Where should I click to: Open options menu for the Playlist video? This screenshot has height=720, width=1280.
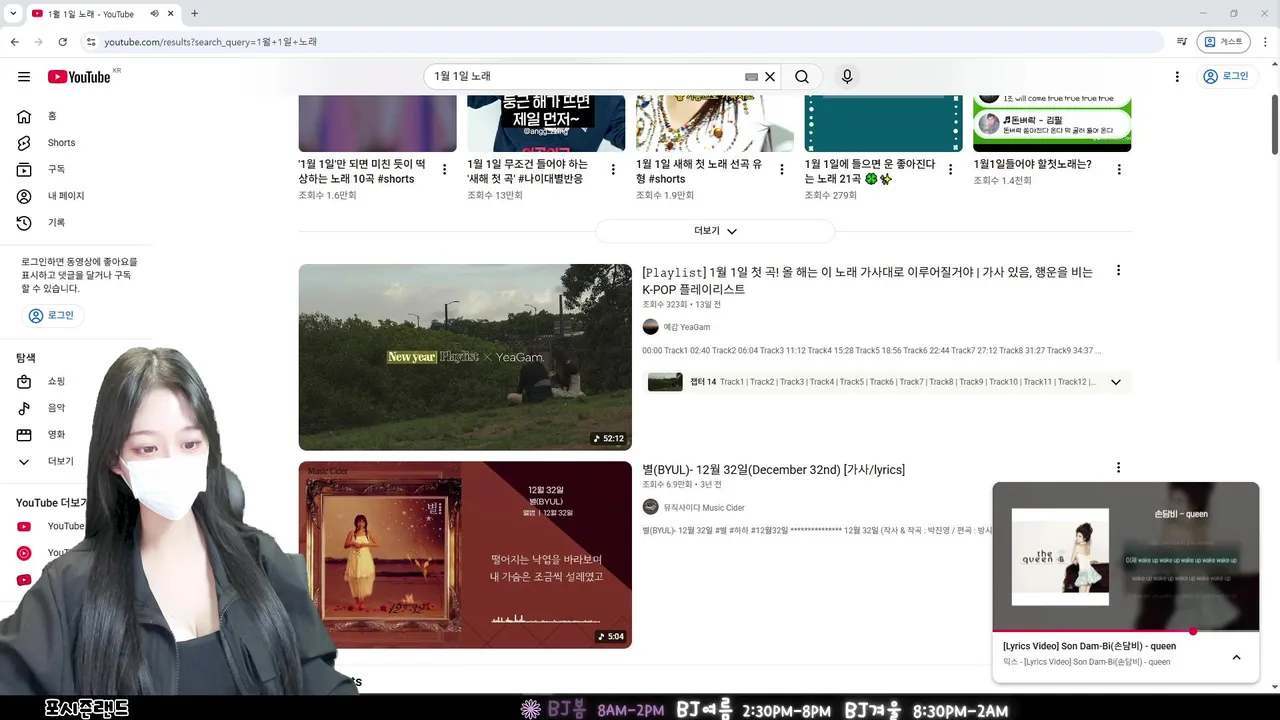(x=1118, y=270)
